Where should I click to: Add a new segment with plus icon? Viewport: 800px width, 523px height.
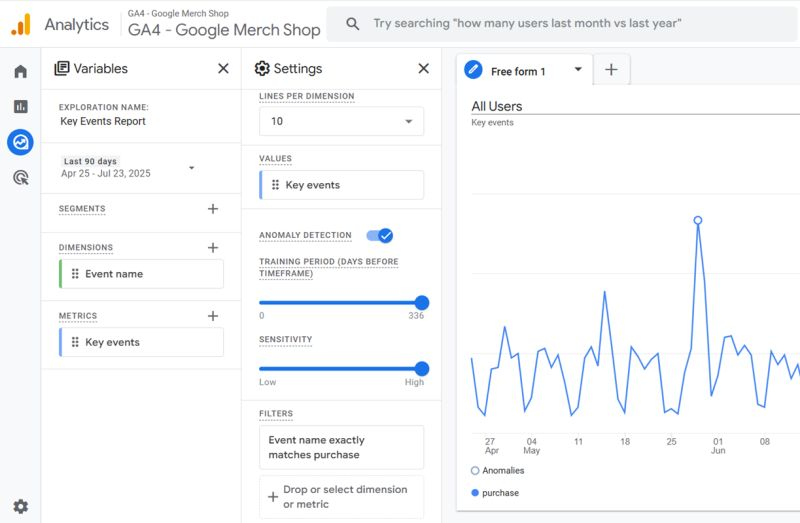212,209
